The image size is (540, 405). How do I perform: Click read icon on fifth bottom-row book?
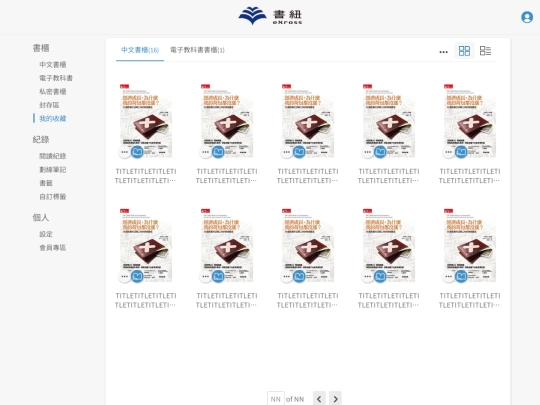click(461, 276)
